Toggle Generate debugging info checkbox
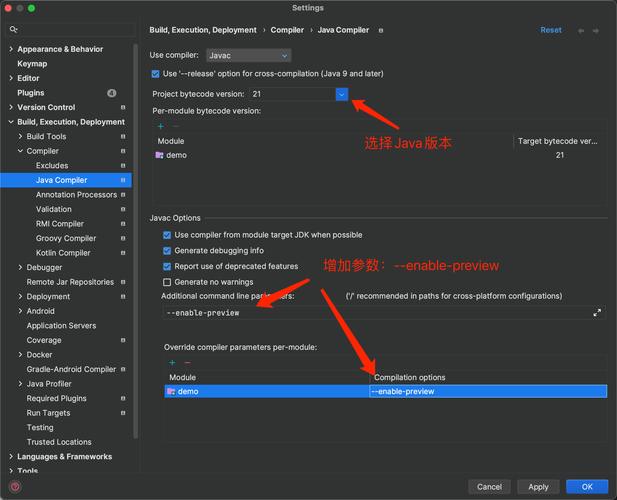The image size is (617, 500). (x=167, y=251)
